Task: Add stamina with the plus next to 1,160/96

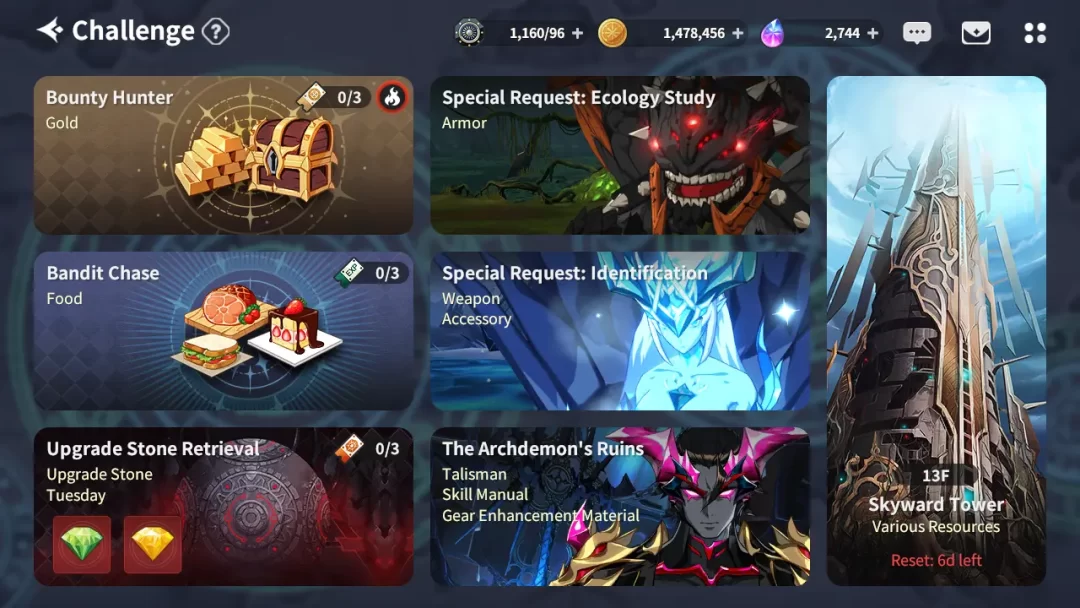Action: click(x=577, y=33)
